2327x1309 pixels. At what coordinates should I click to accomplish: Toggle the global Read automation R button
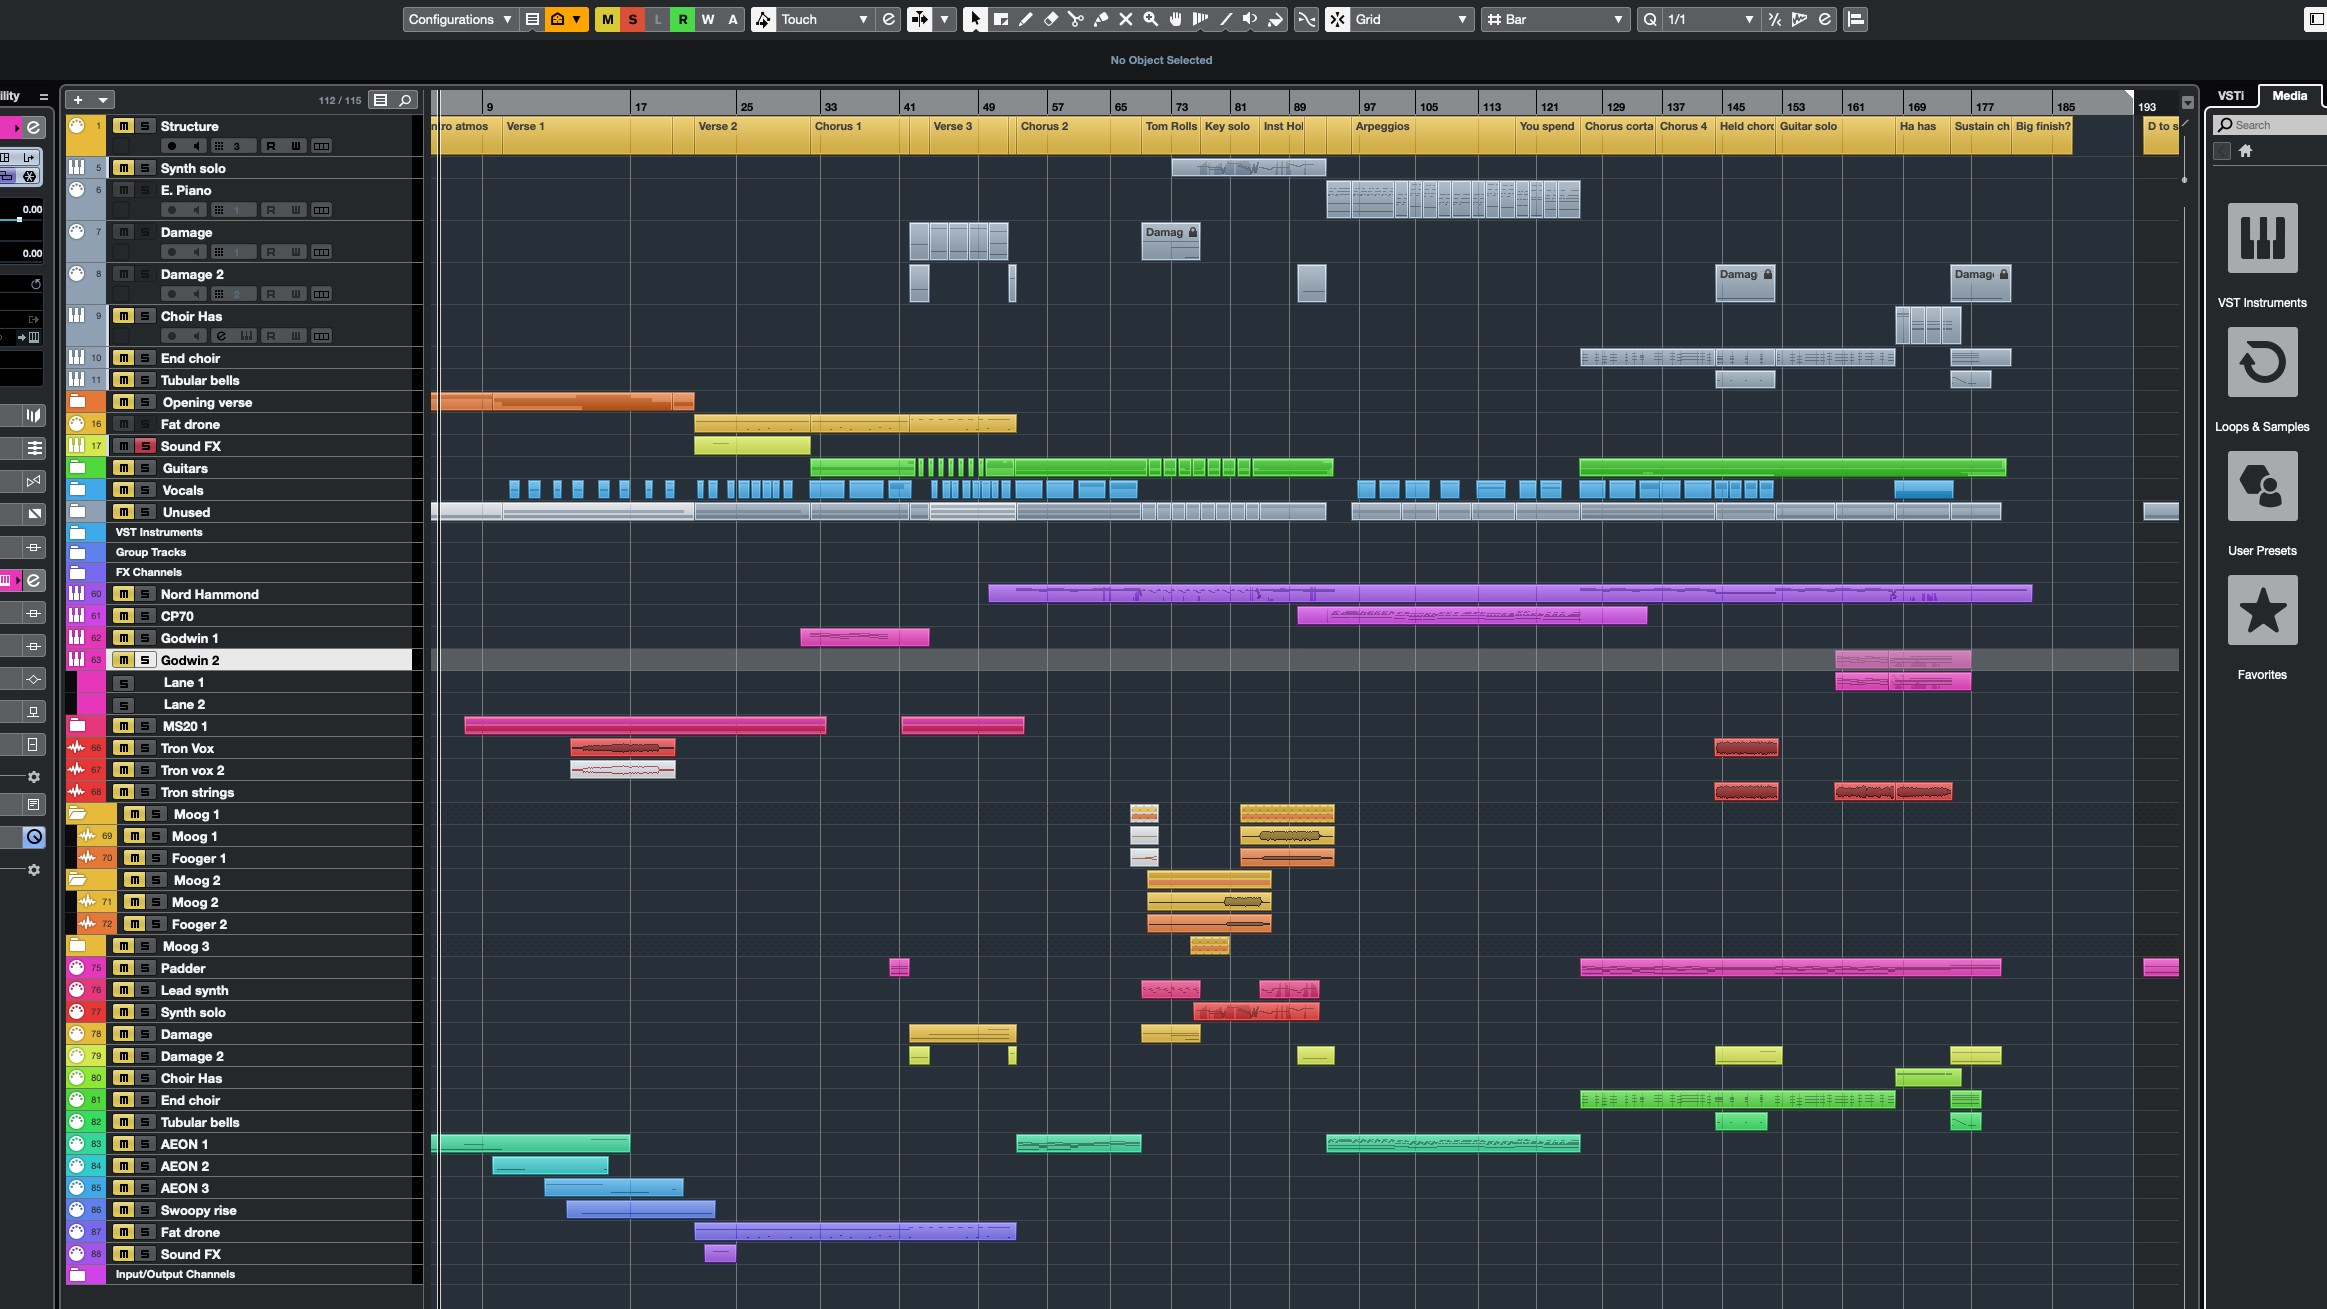tap(682, 19)
